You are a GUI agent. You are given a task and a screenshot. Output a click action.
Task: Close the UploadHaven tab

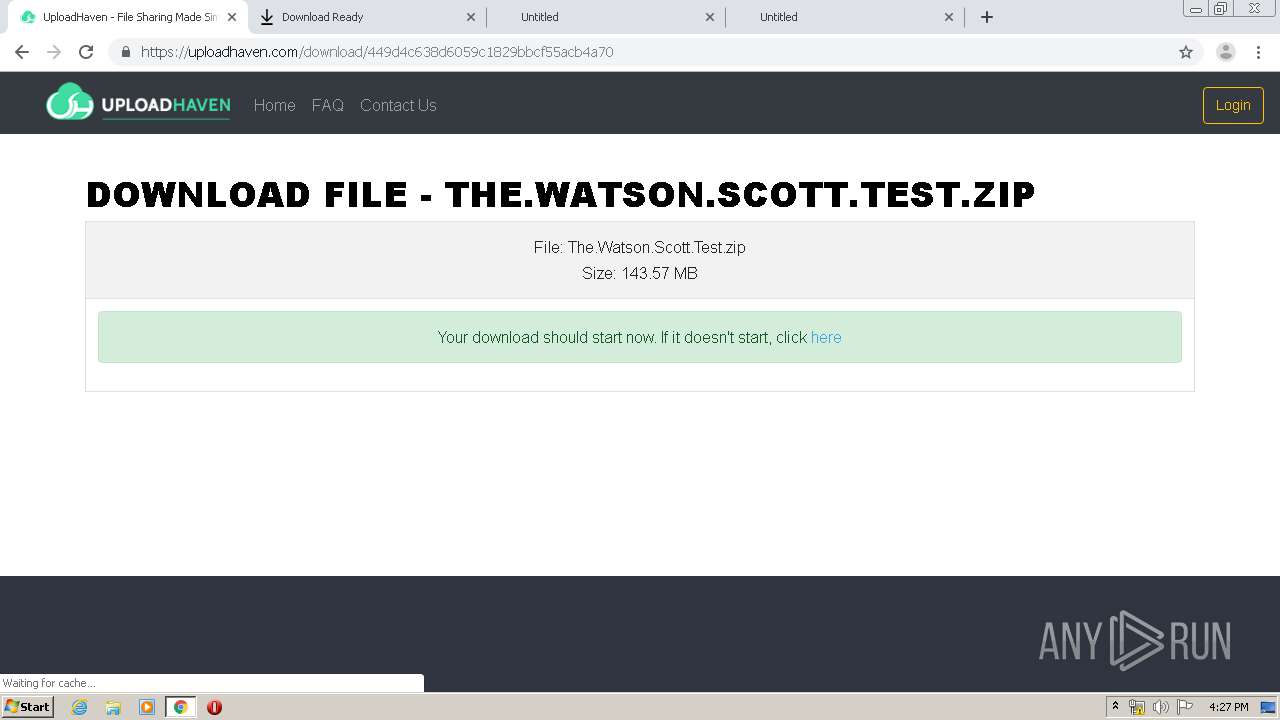pos(232,17)
